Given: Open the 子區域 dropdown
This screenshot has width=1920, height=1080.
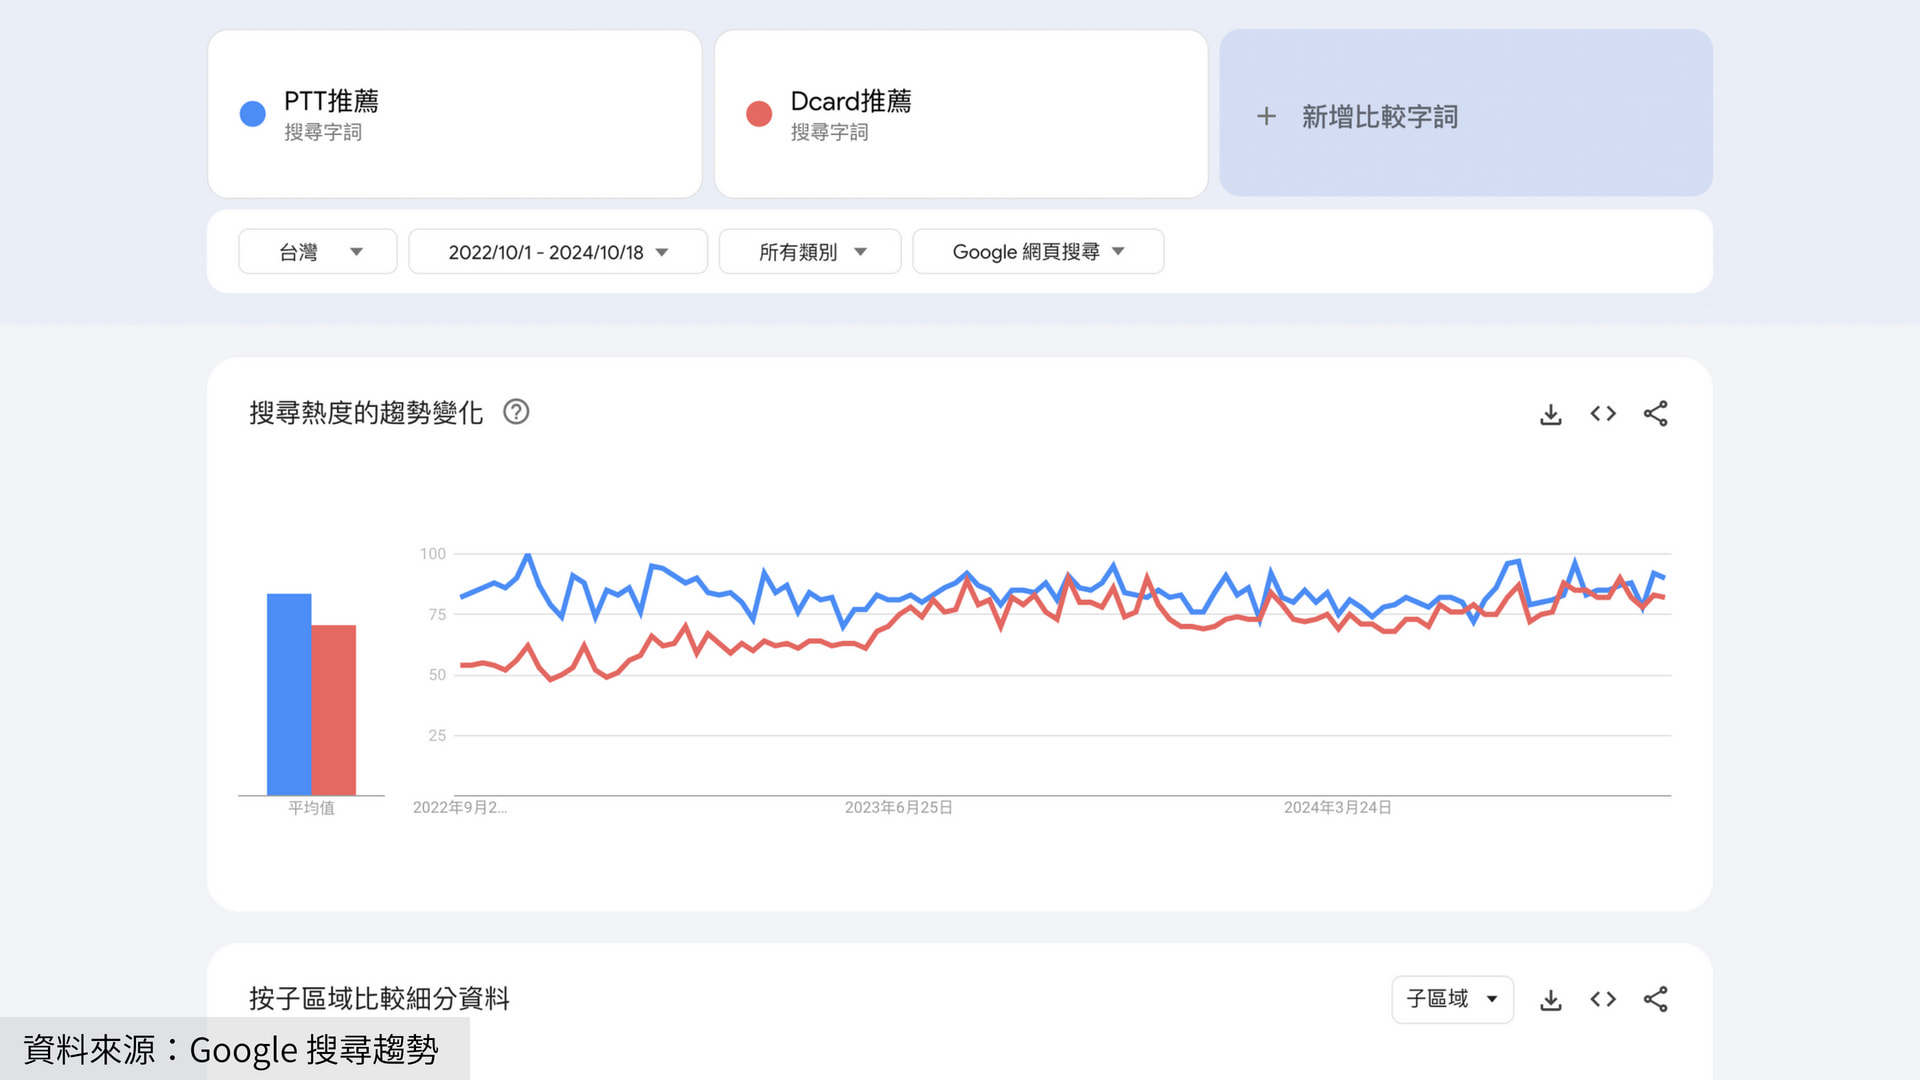Looking at the screenshot, I should click(1452, 999).
